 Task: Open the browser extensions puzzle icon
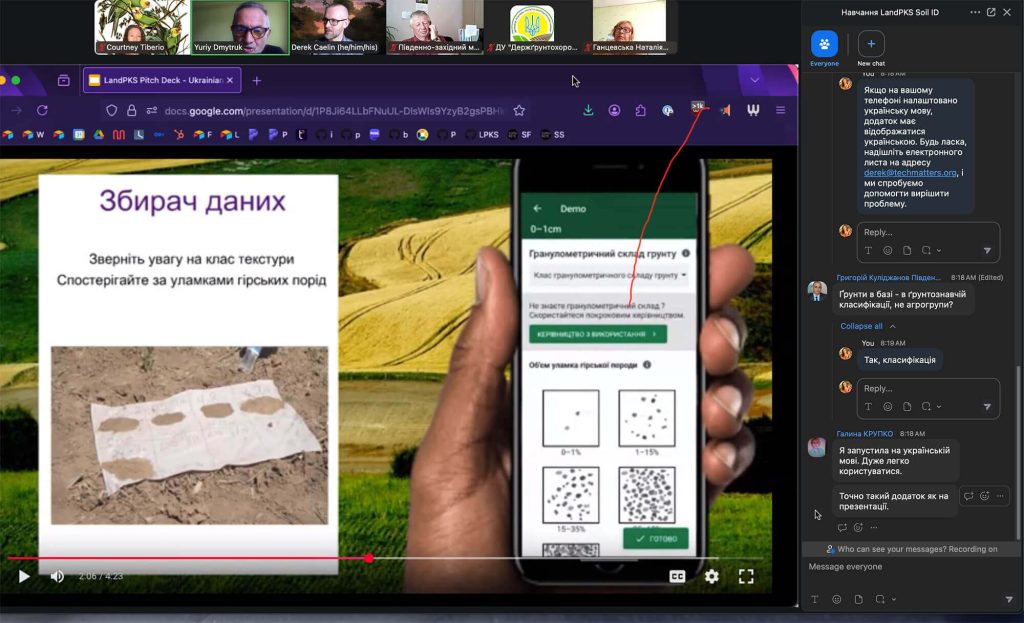(x=640, y=108)
